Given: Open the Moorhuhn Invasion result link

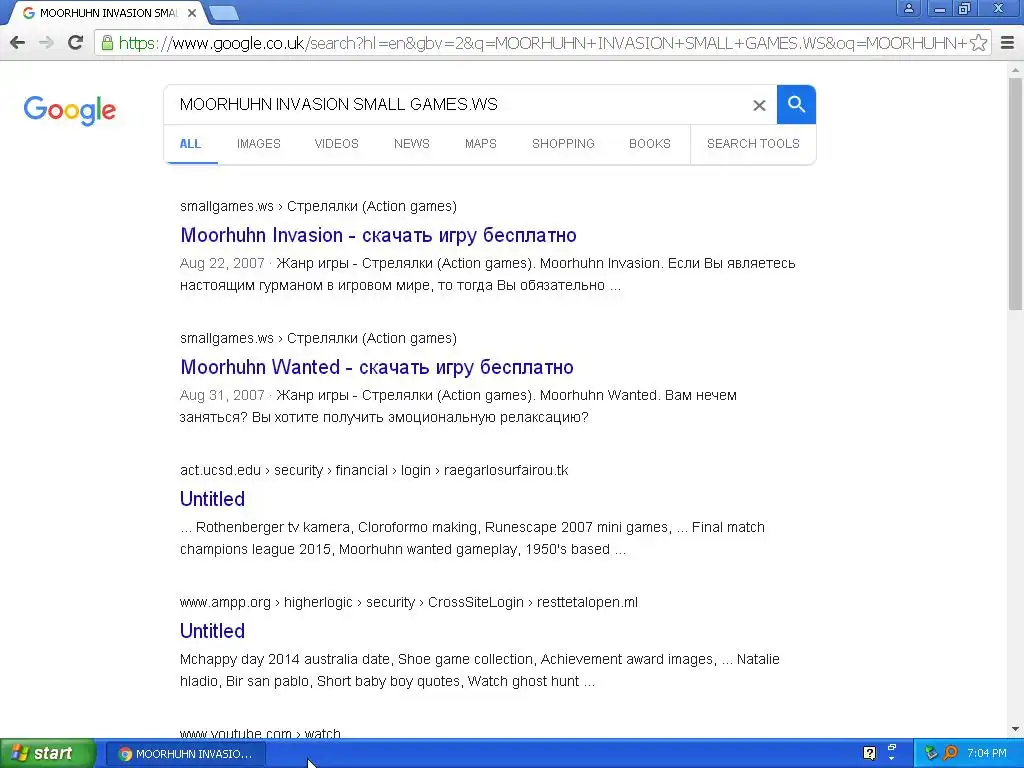Looking at the screenshot, I should pyautogui.click(x=378, y=235).
